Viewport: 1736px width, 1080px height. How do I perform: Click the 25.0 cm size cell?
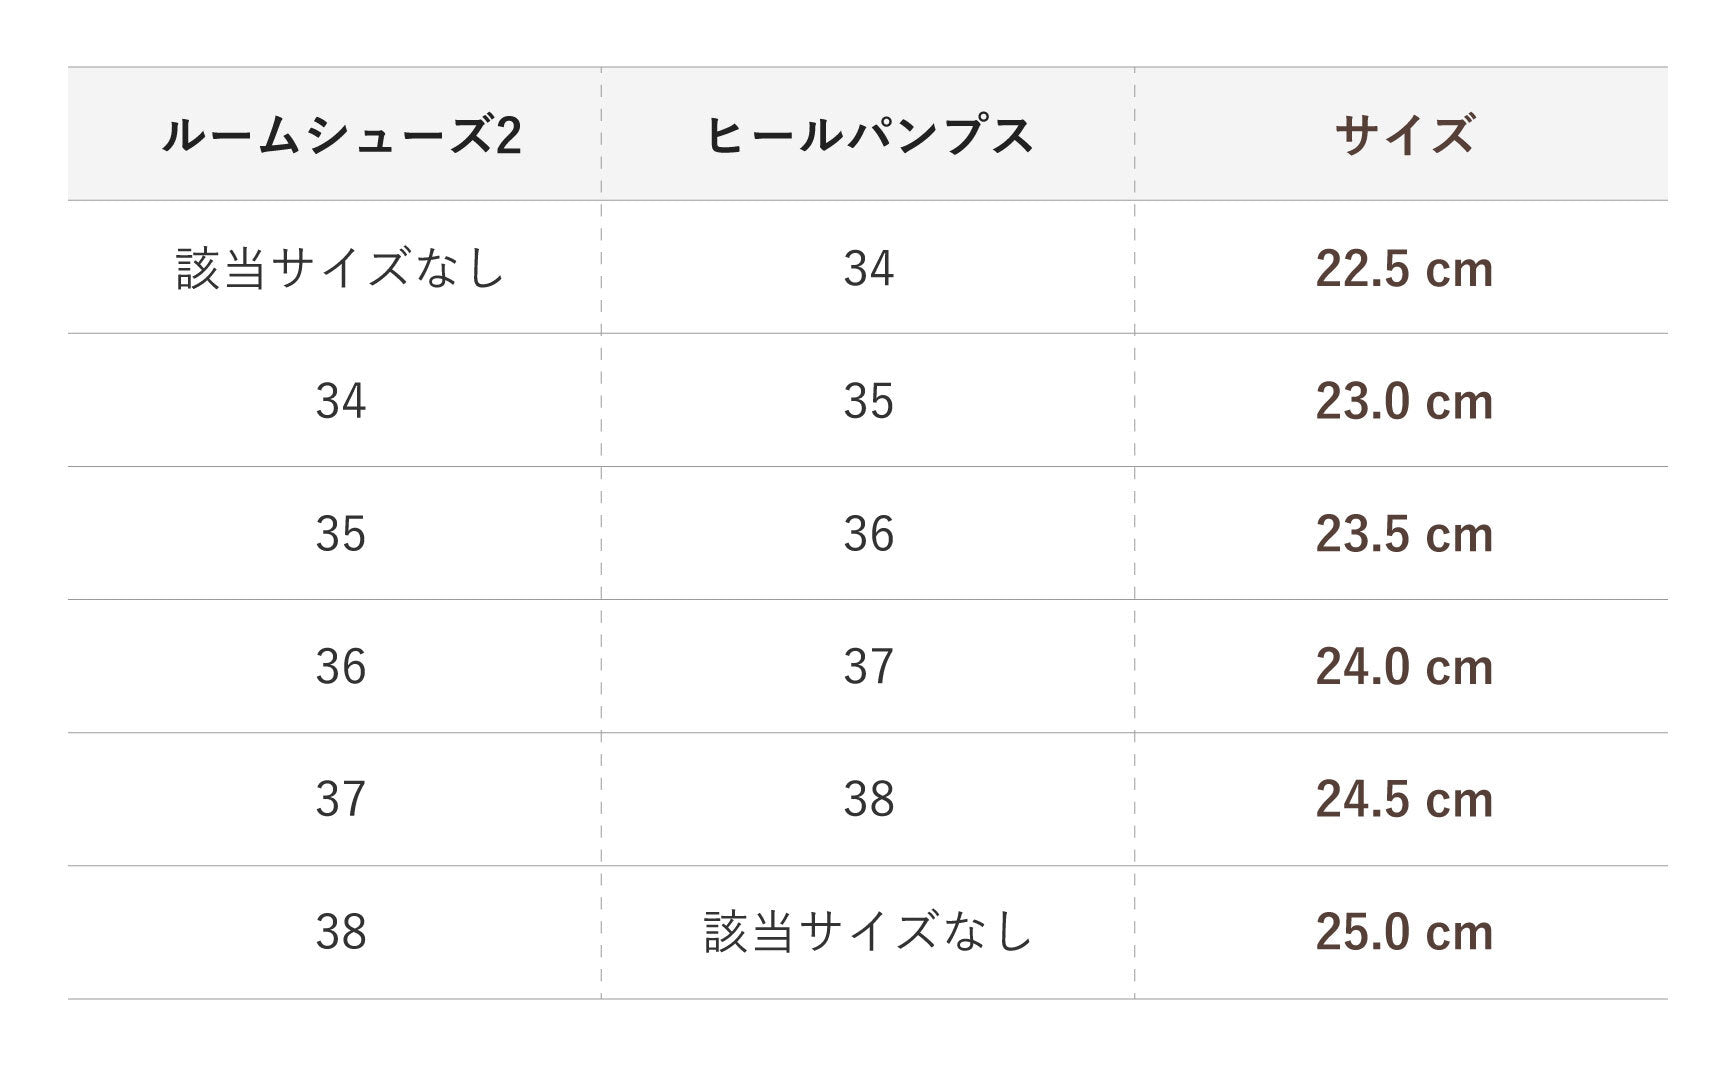1404,932
